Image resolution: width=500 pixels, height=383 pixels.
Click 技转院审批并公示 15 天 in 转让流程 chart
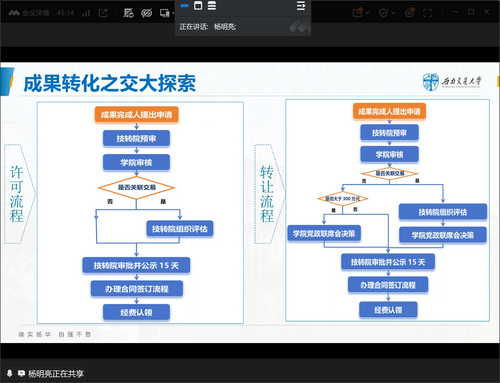point(388,262)
